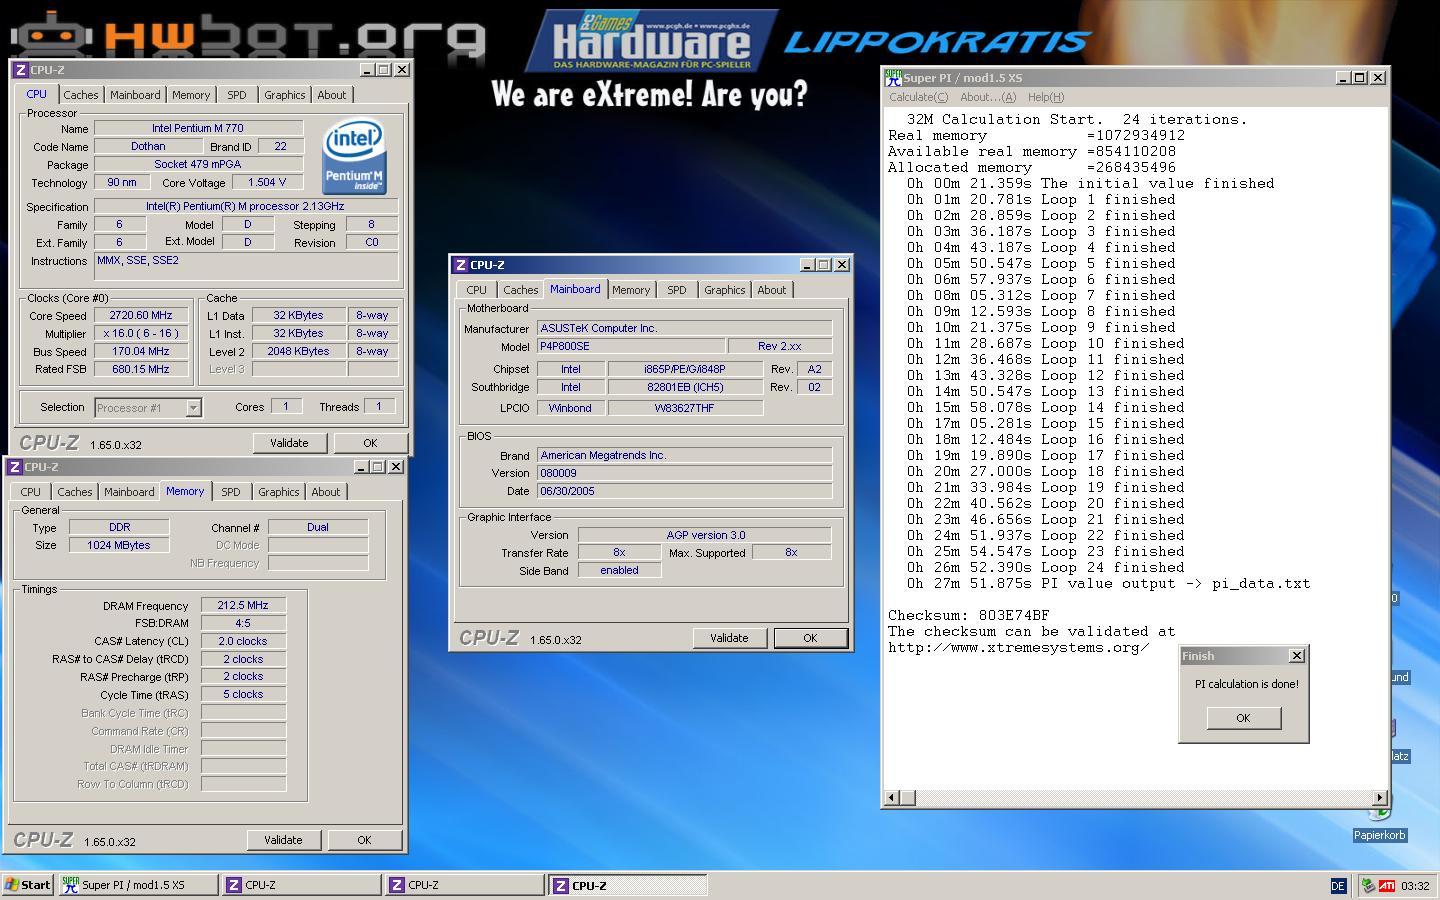Open the Calculate menu in Super PI
This screenshot has width=1440, height=900.
[x=918, y=97]
